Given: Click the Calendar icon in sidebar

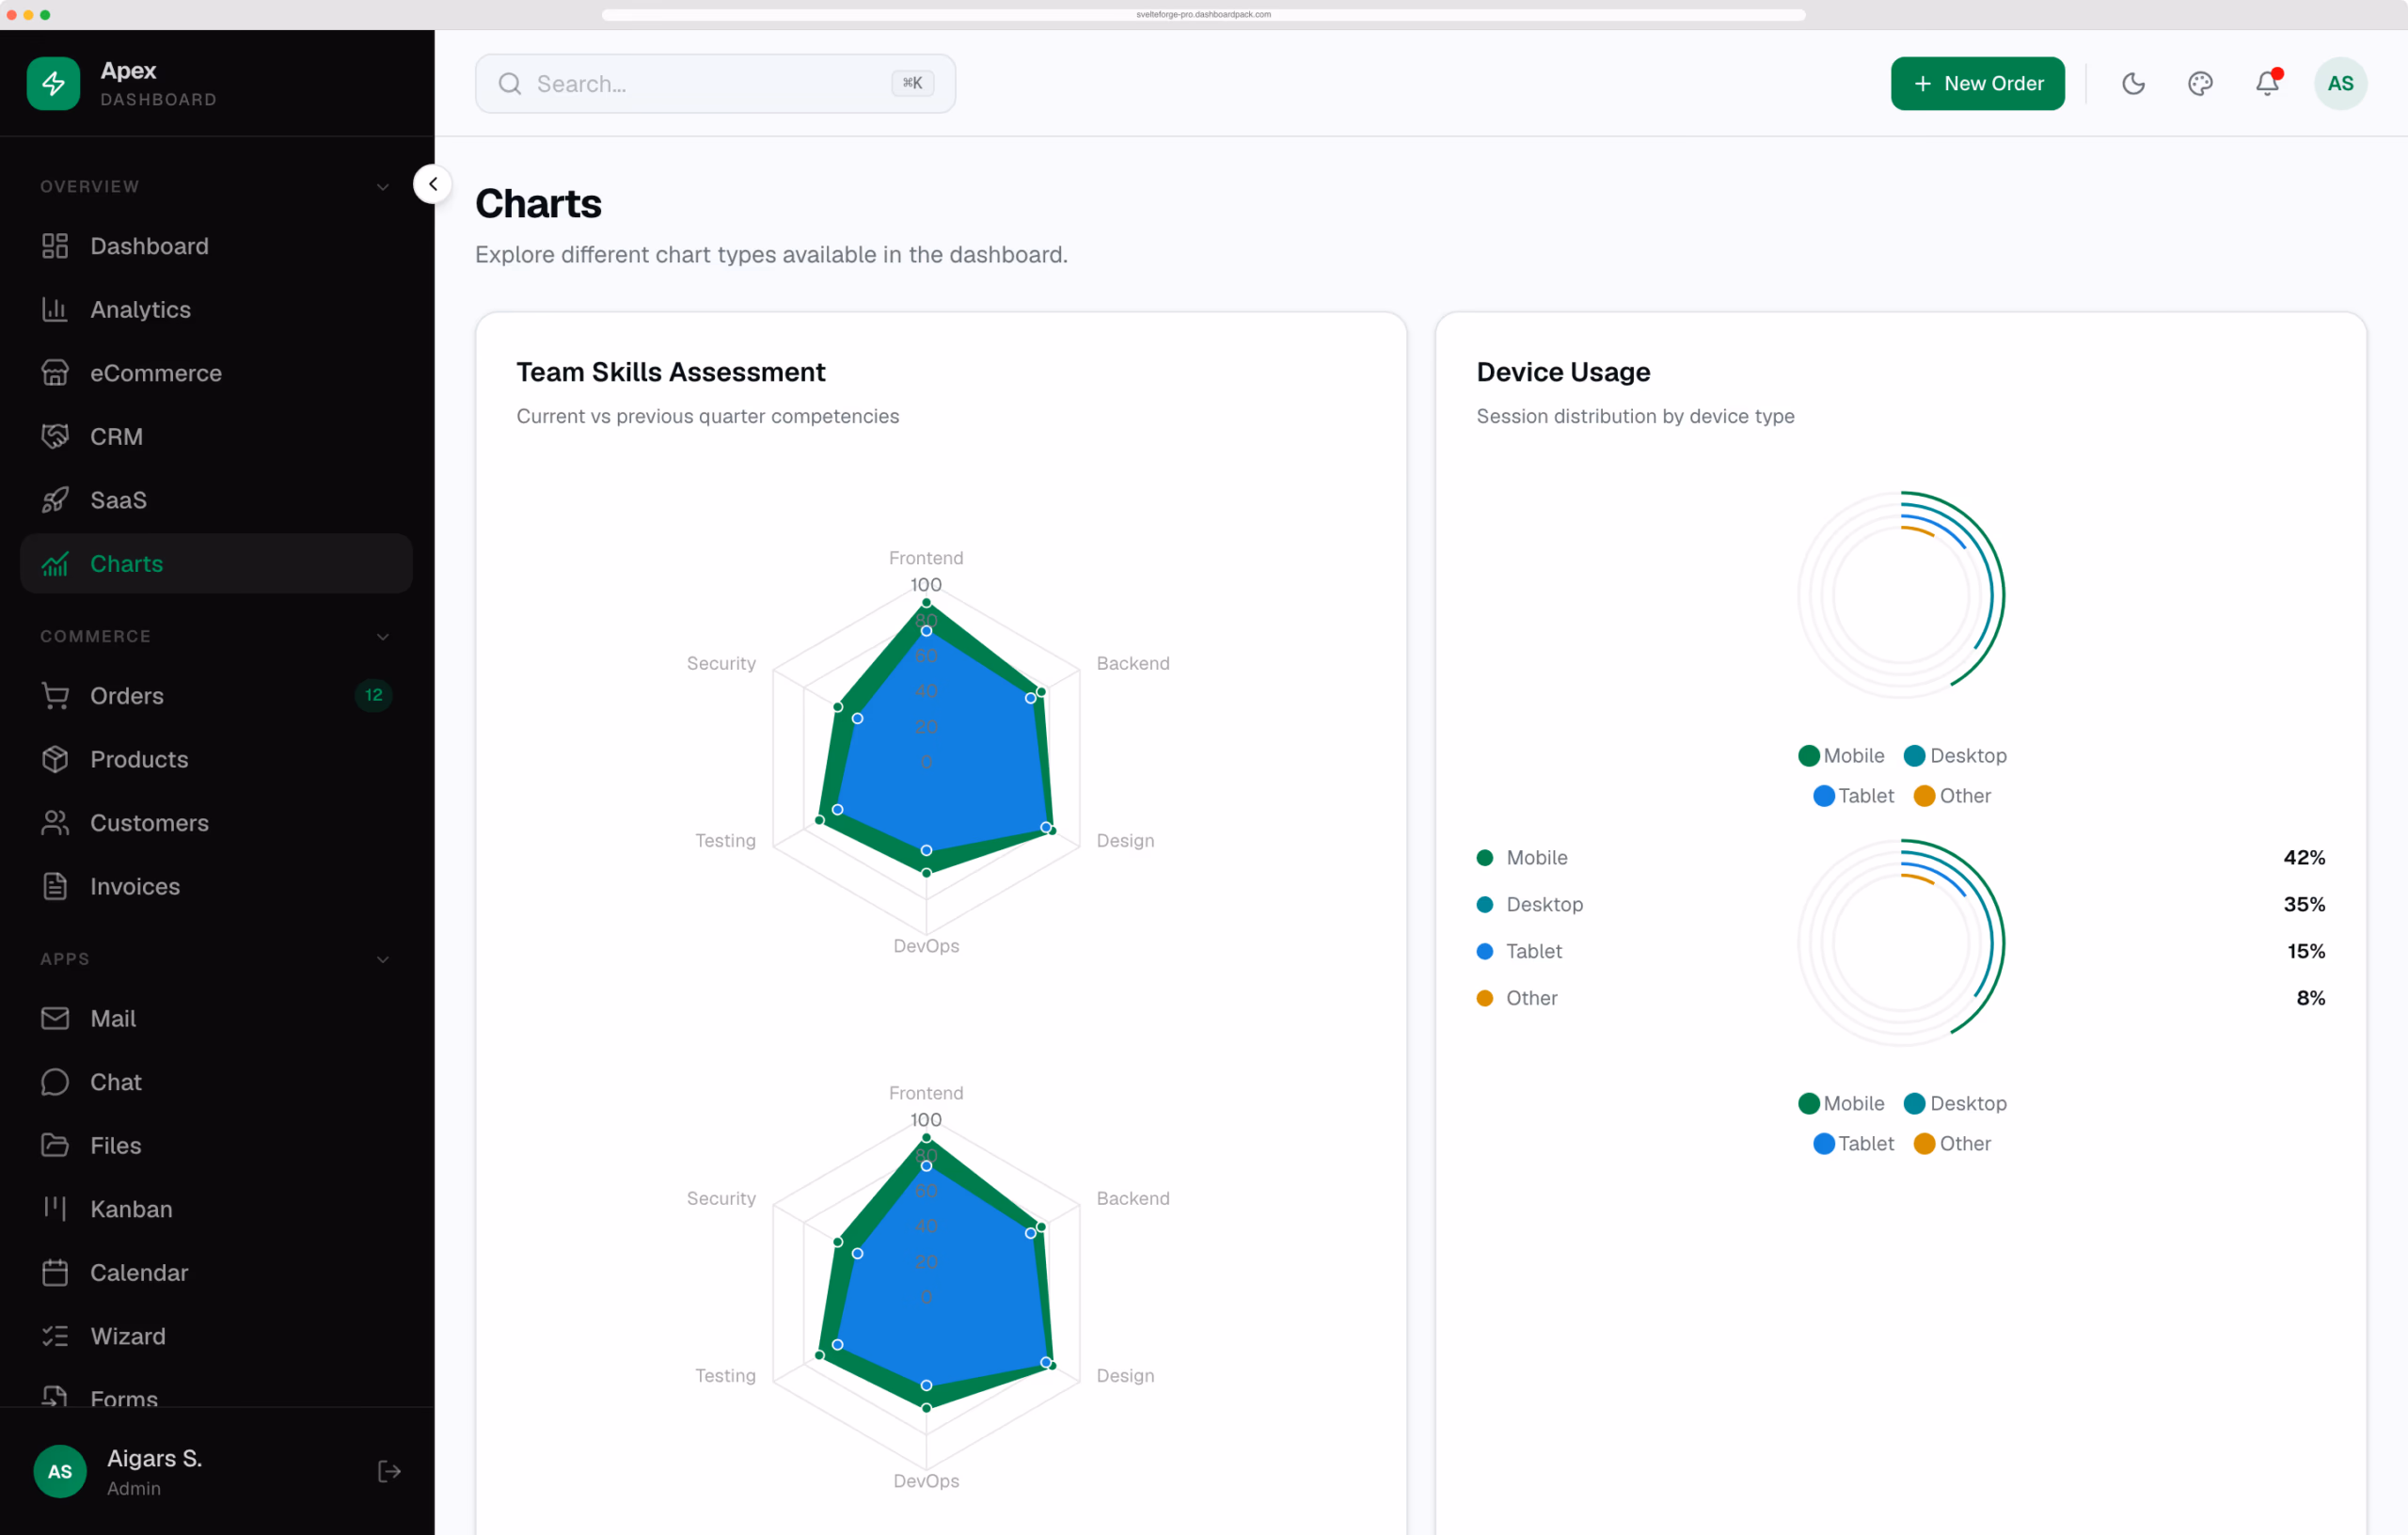Looking at the screenshot, I should (x=55, y=1273).
